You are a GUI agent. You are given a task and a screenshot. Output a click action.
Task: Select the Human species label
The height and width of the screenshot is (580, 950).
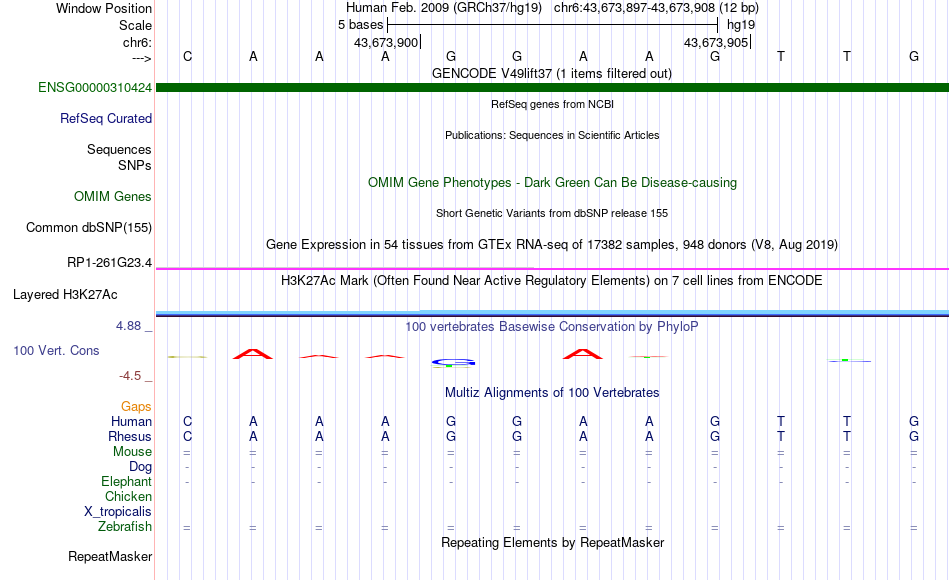[x=131, y=421]
